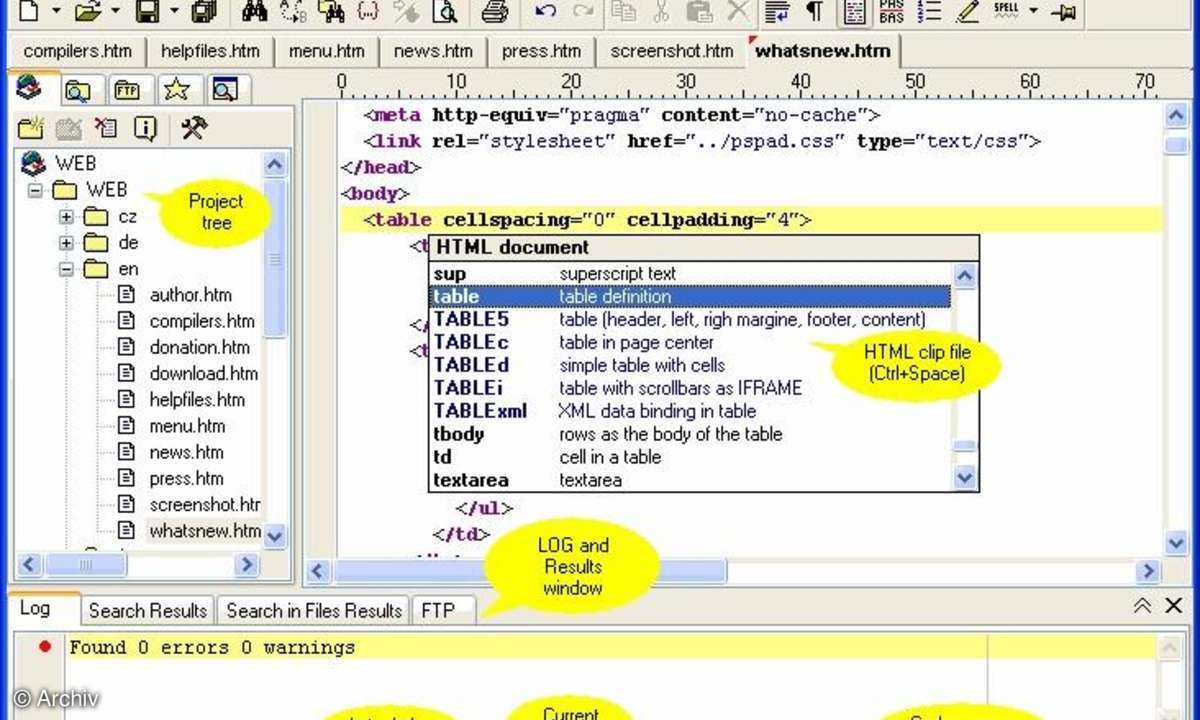Cut selection with the scissors icon

click(x=661, y=11)
